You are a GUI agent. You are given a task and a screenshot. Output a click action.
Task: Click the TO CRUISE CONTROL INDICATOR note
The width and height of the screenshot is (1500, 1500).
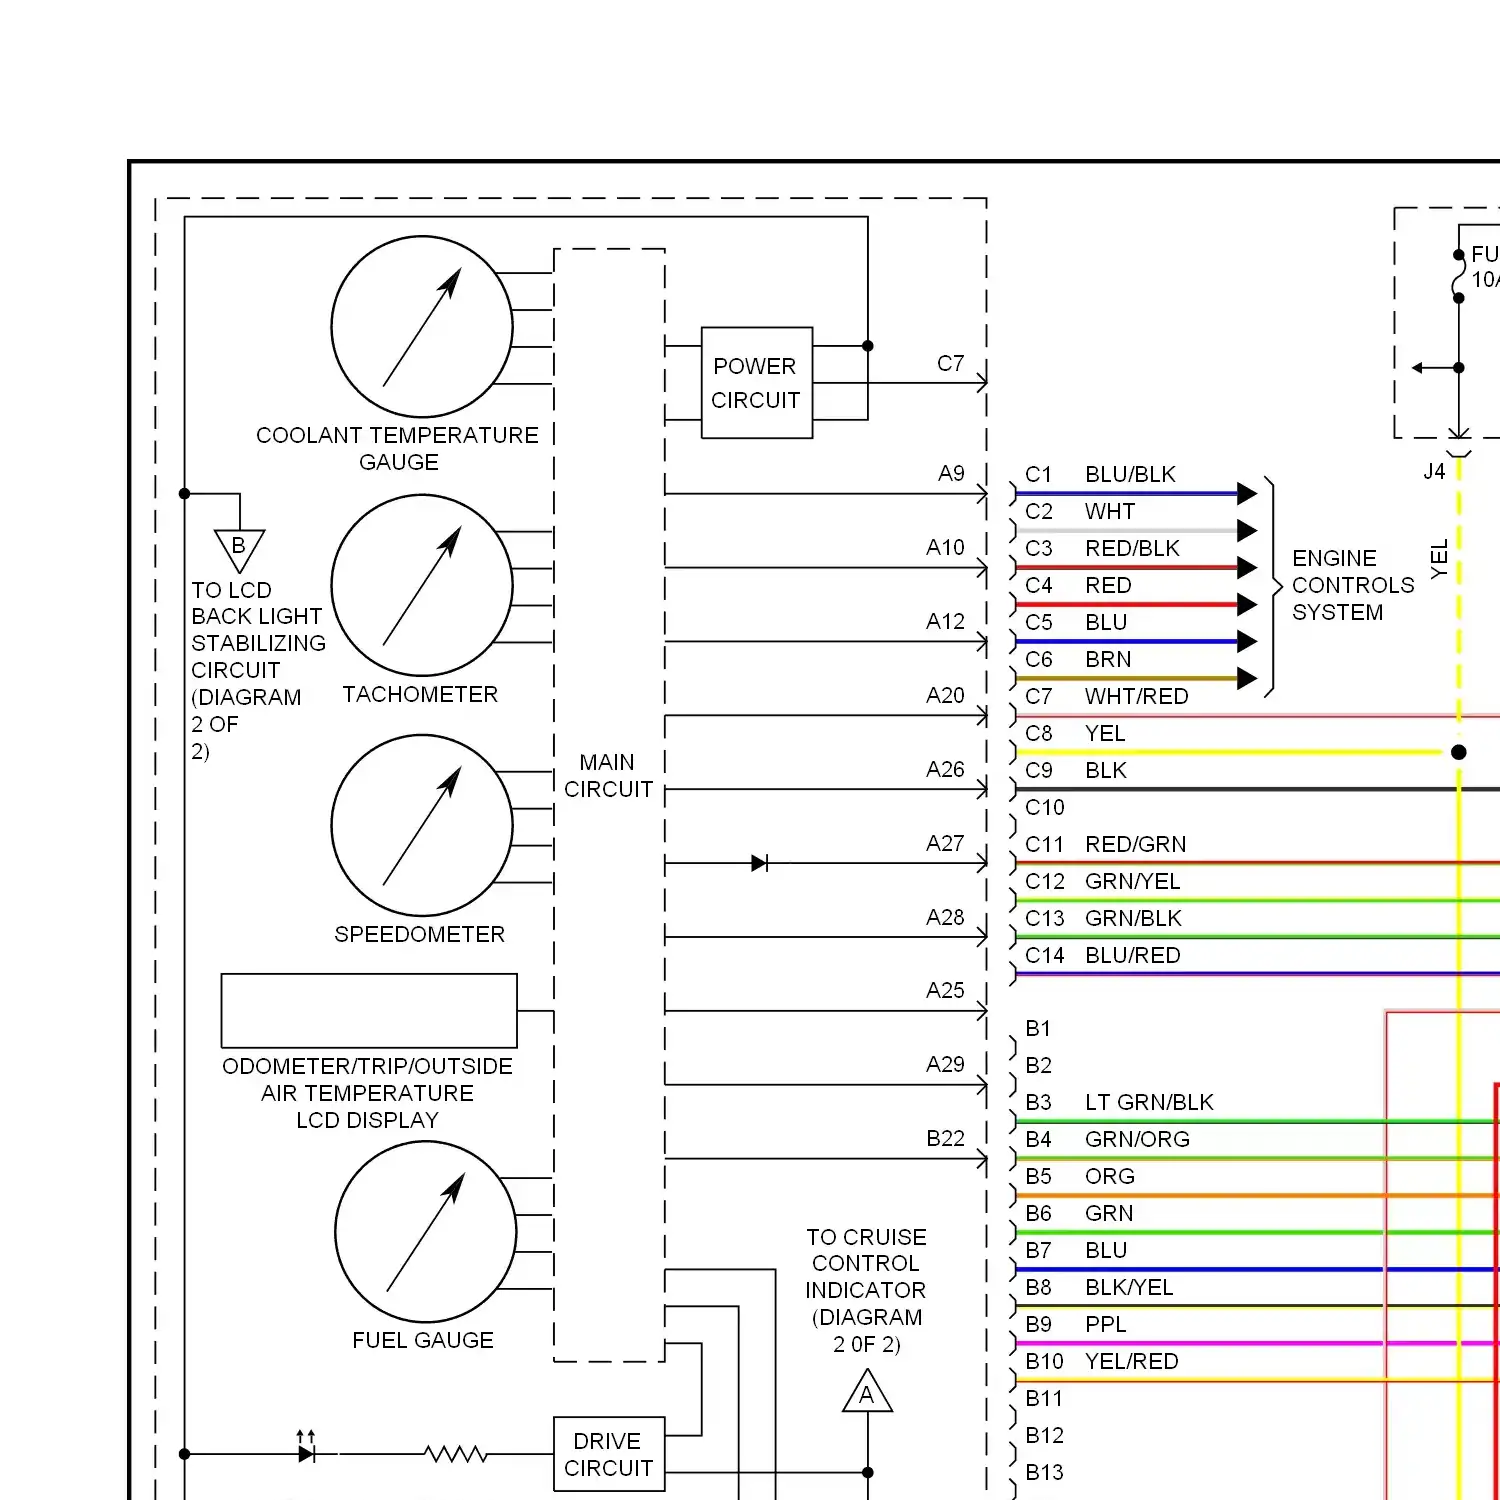[x=866, y=1290]
